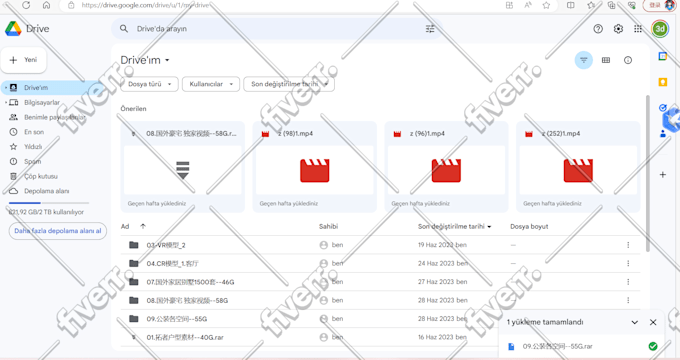The image size is (680, 360).
Task: Bookmark page with star icon
Action: click(x=546, y=5)
